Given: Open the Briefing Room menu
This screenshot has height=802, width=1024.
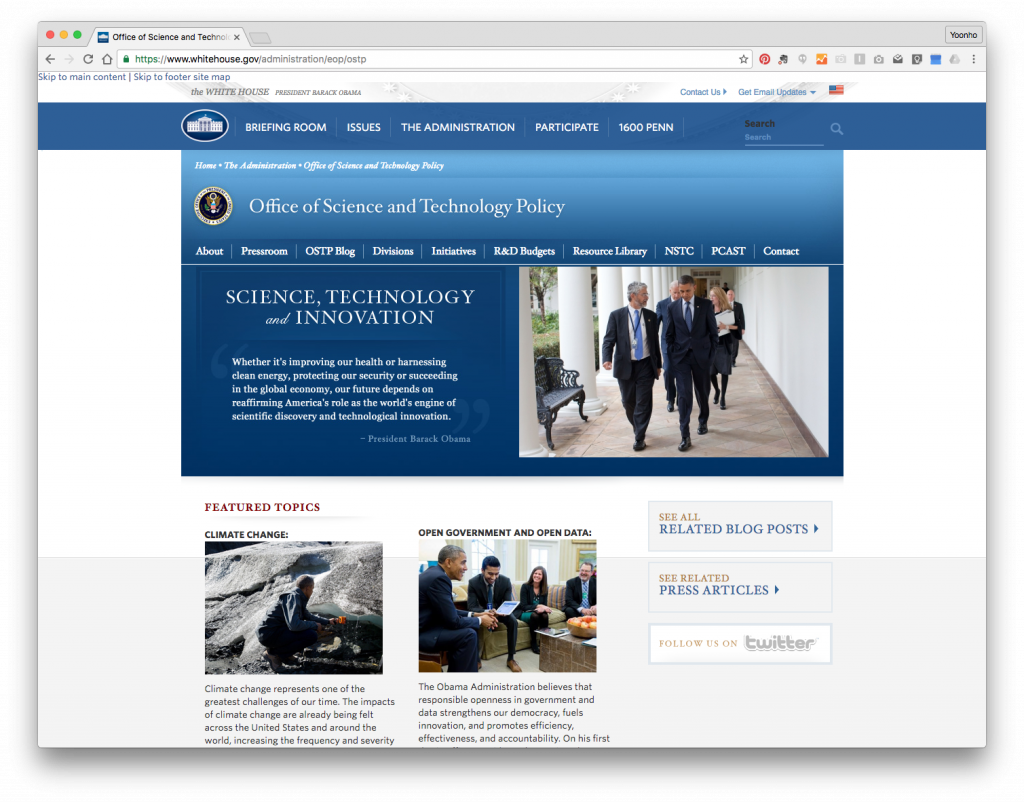Looking at the screenshot, I should (285, 127).
